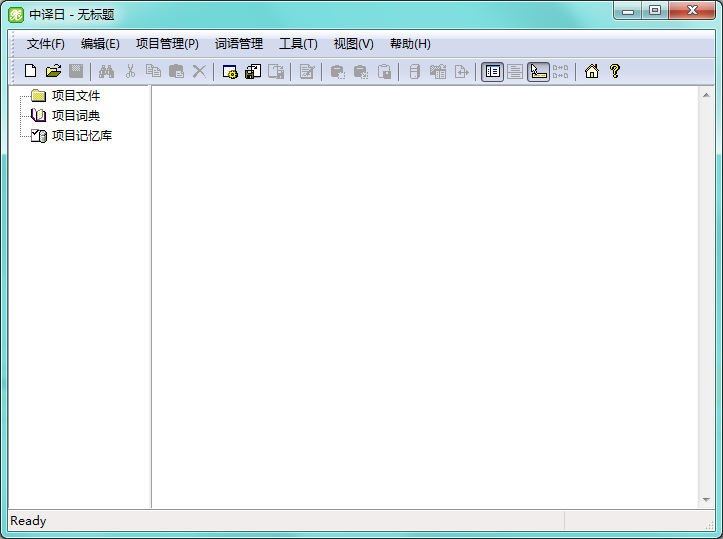Toggle the project tree panel view button

[x=492, y=71]
